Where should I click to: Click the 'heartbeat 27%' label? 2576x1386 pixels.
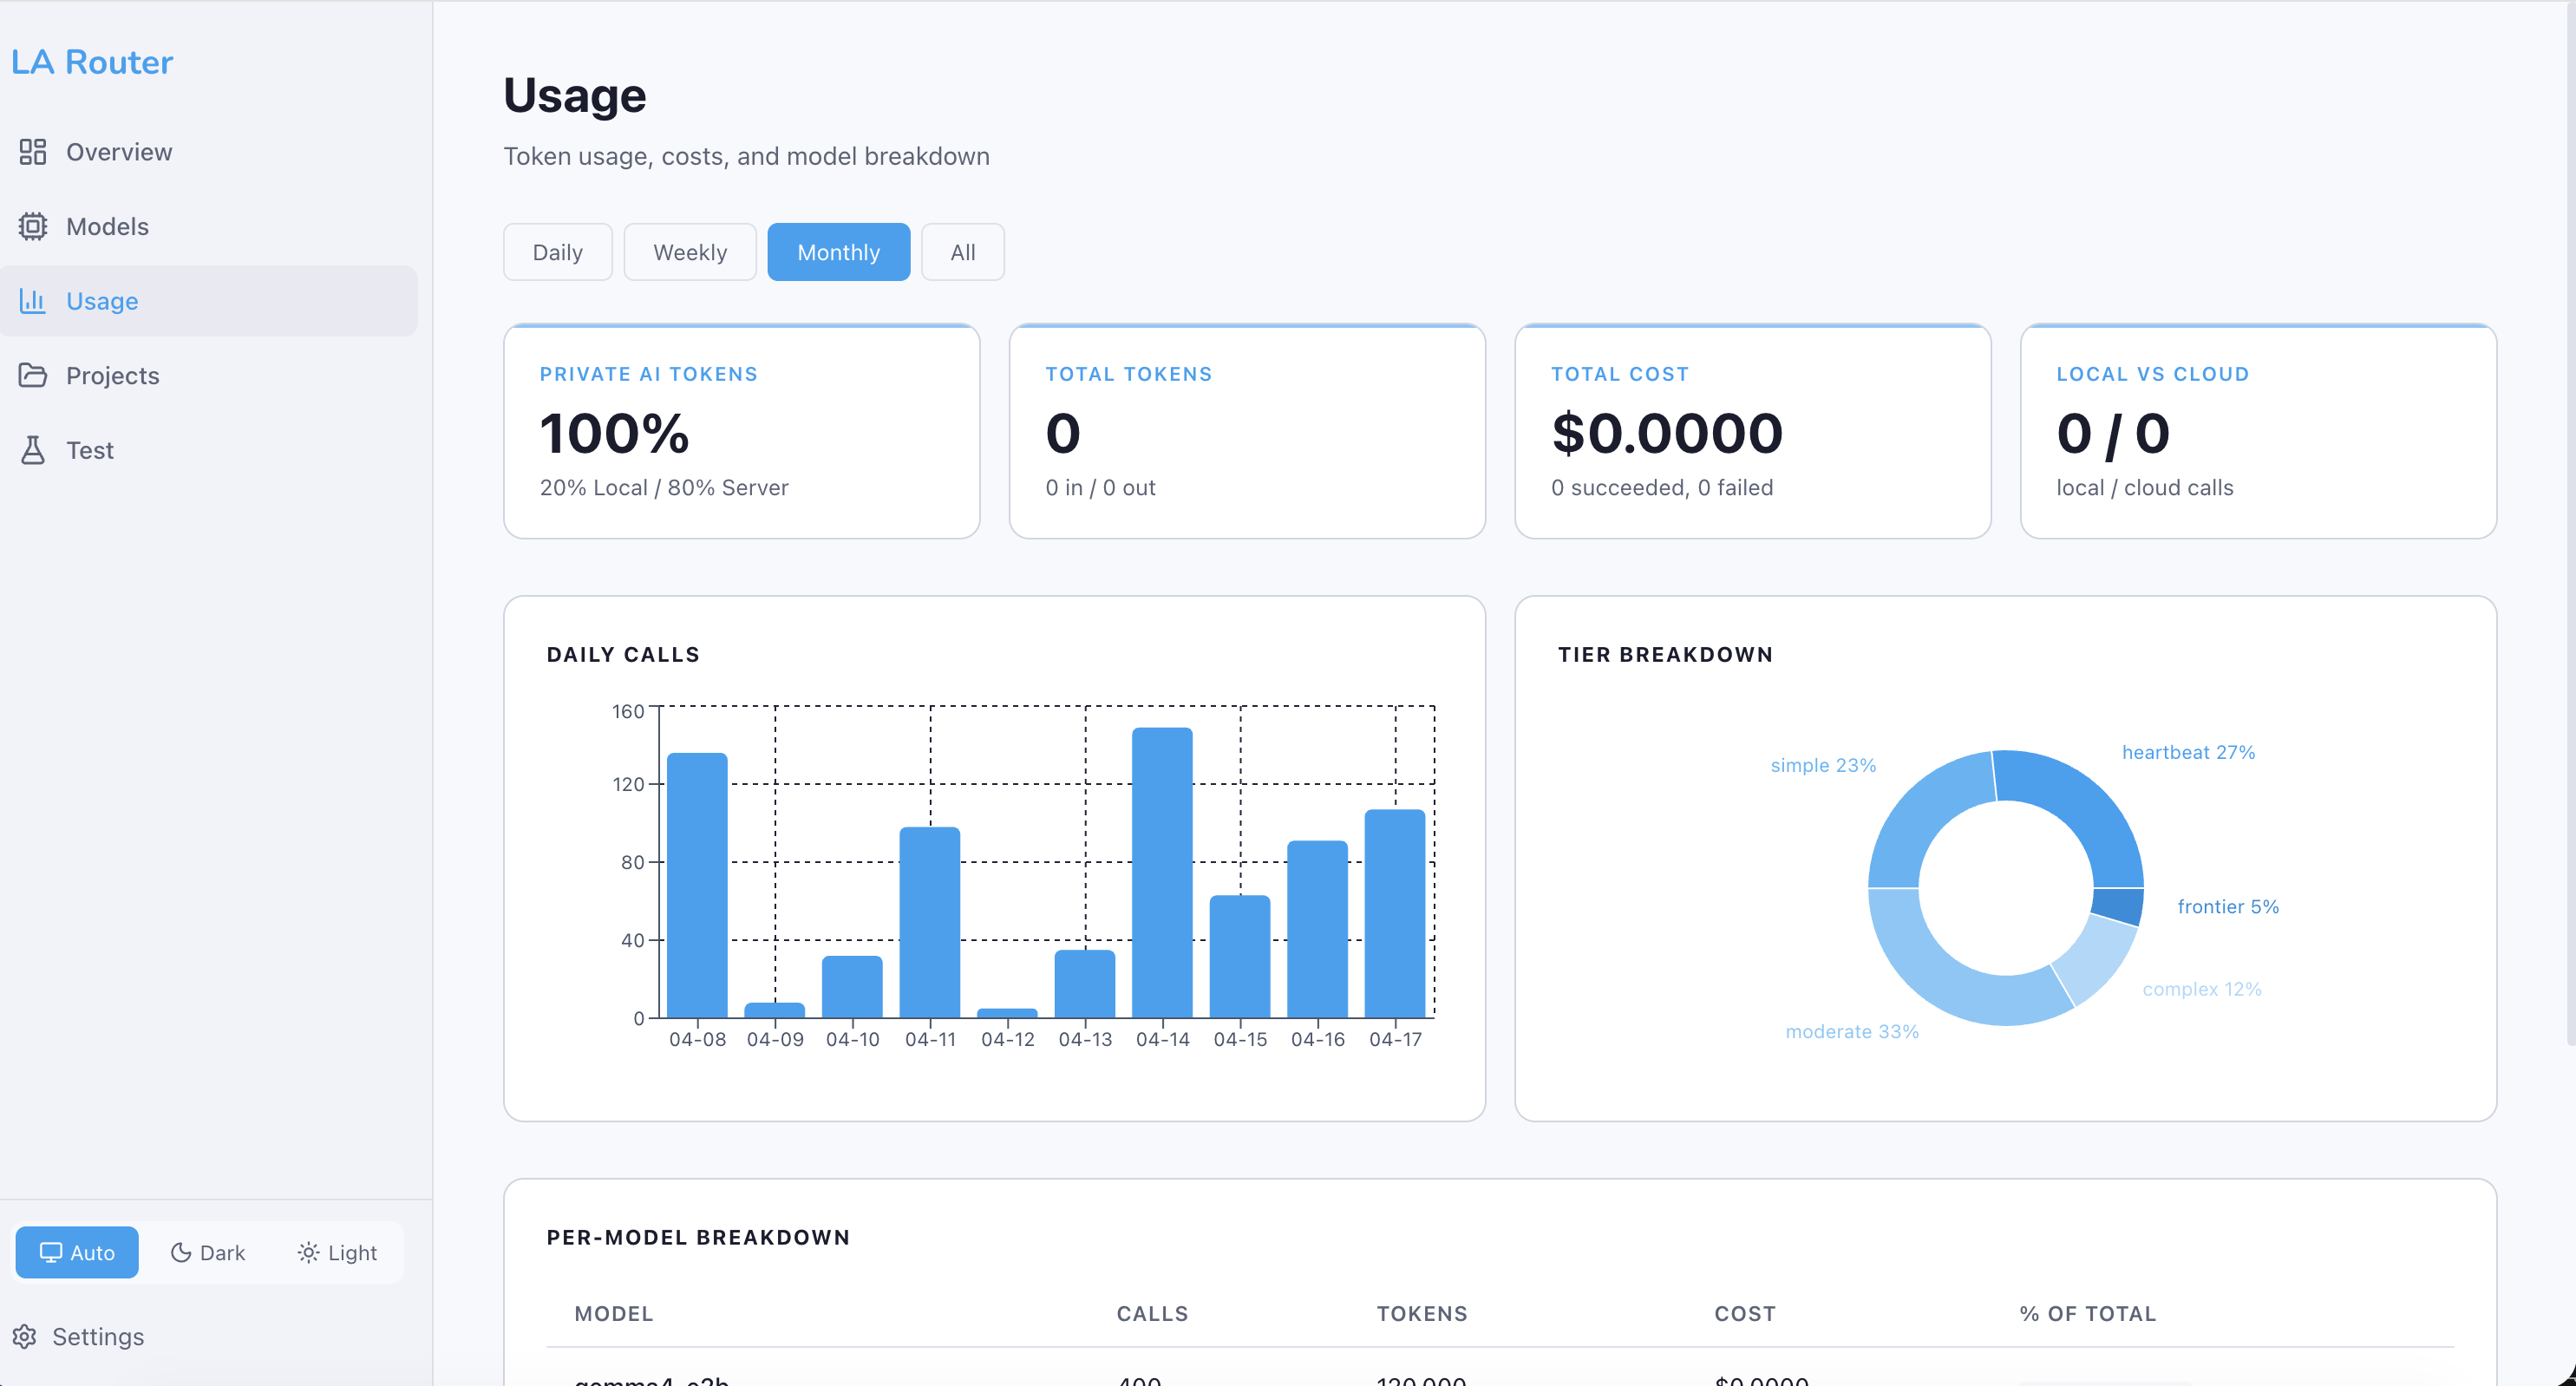point(2188,752)
